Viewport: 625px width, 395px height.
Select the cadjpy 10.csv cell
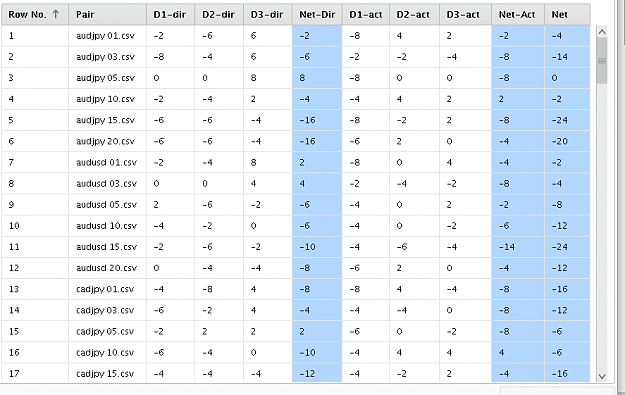[x=107, y=352]
